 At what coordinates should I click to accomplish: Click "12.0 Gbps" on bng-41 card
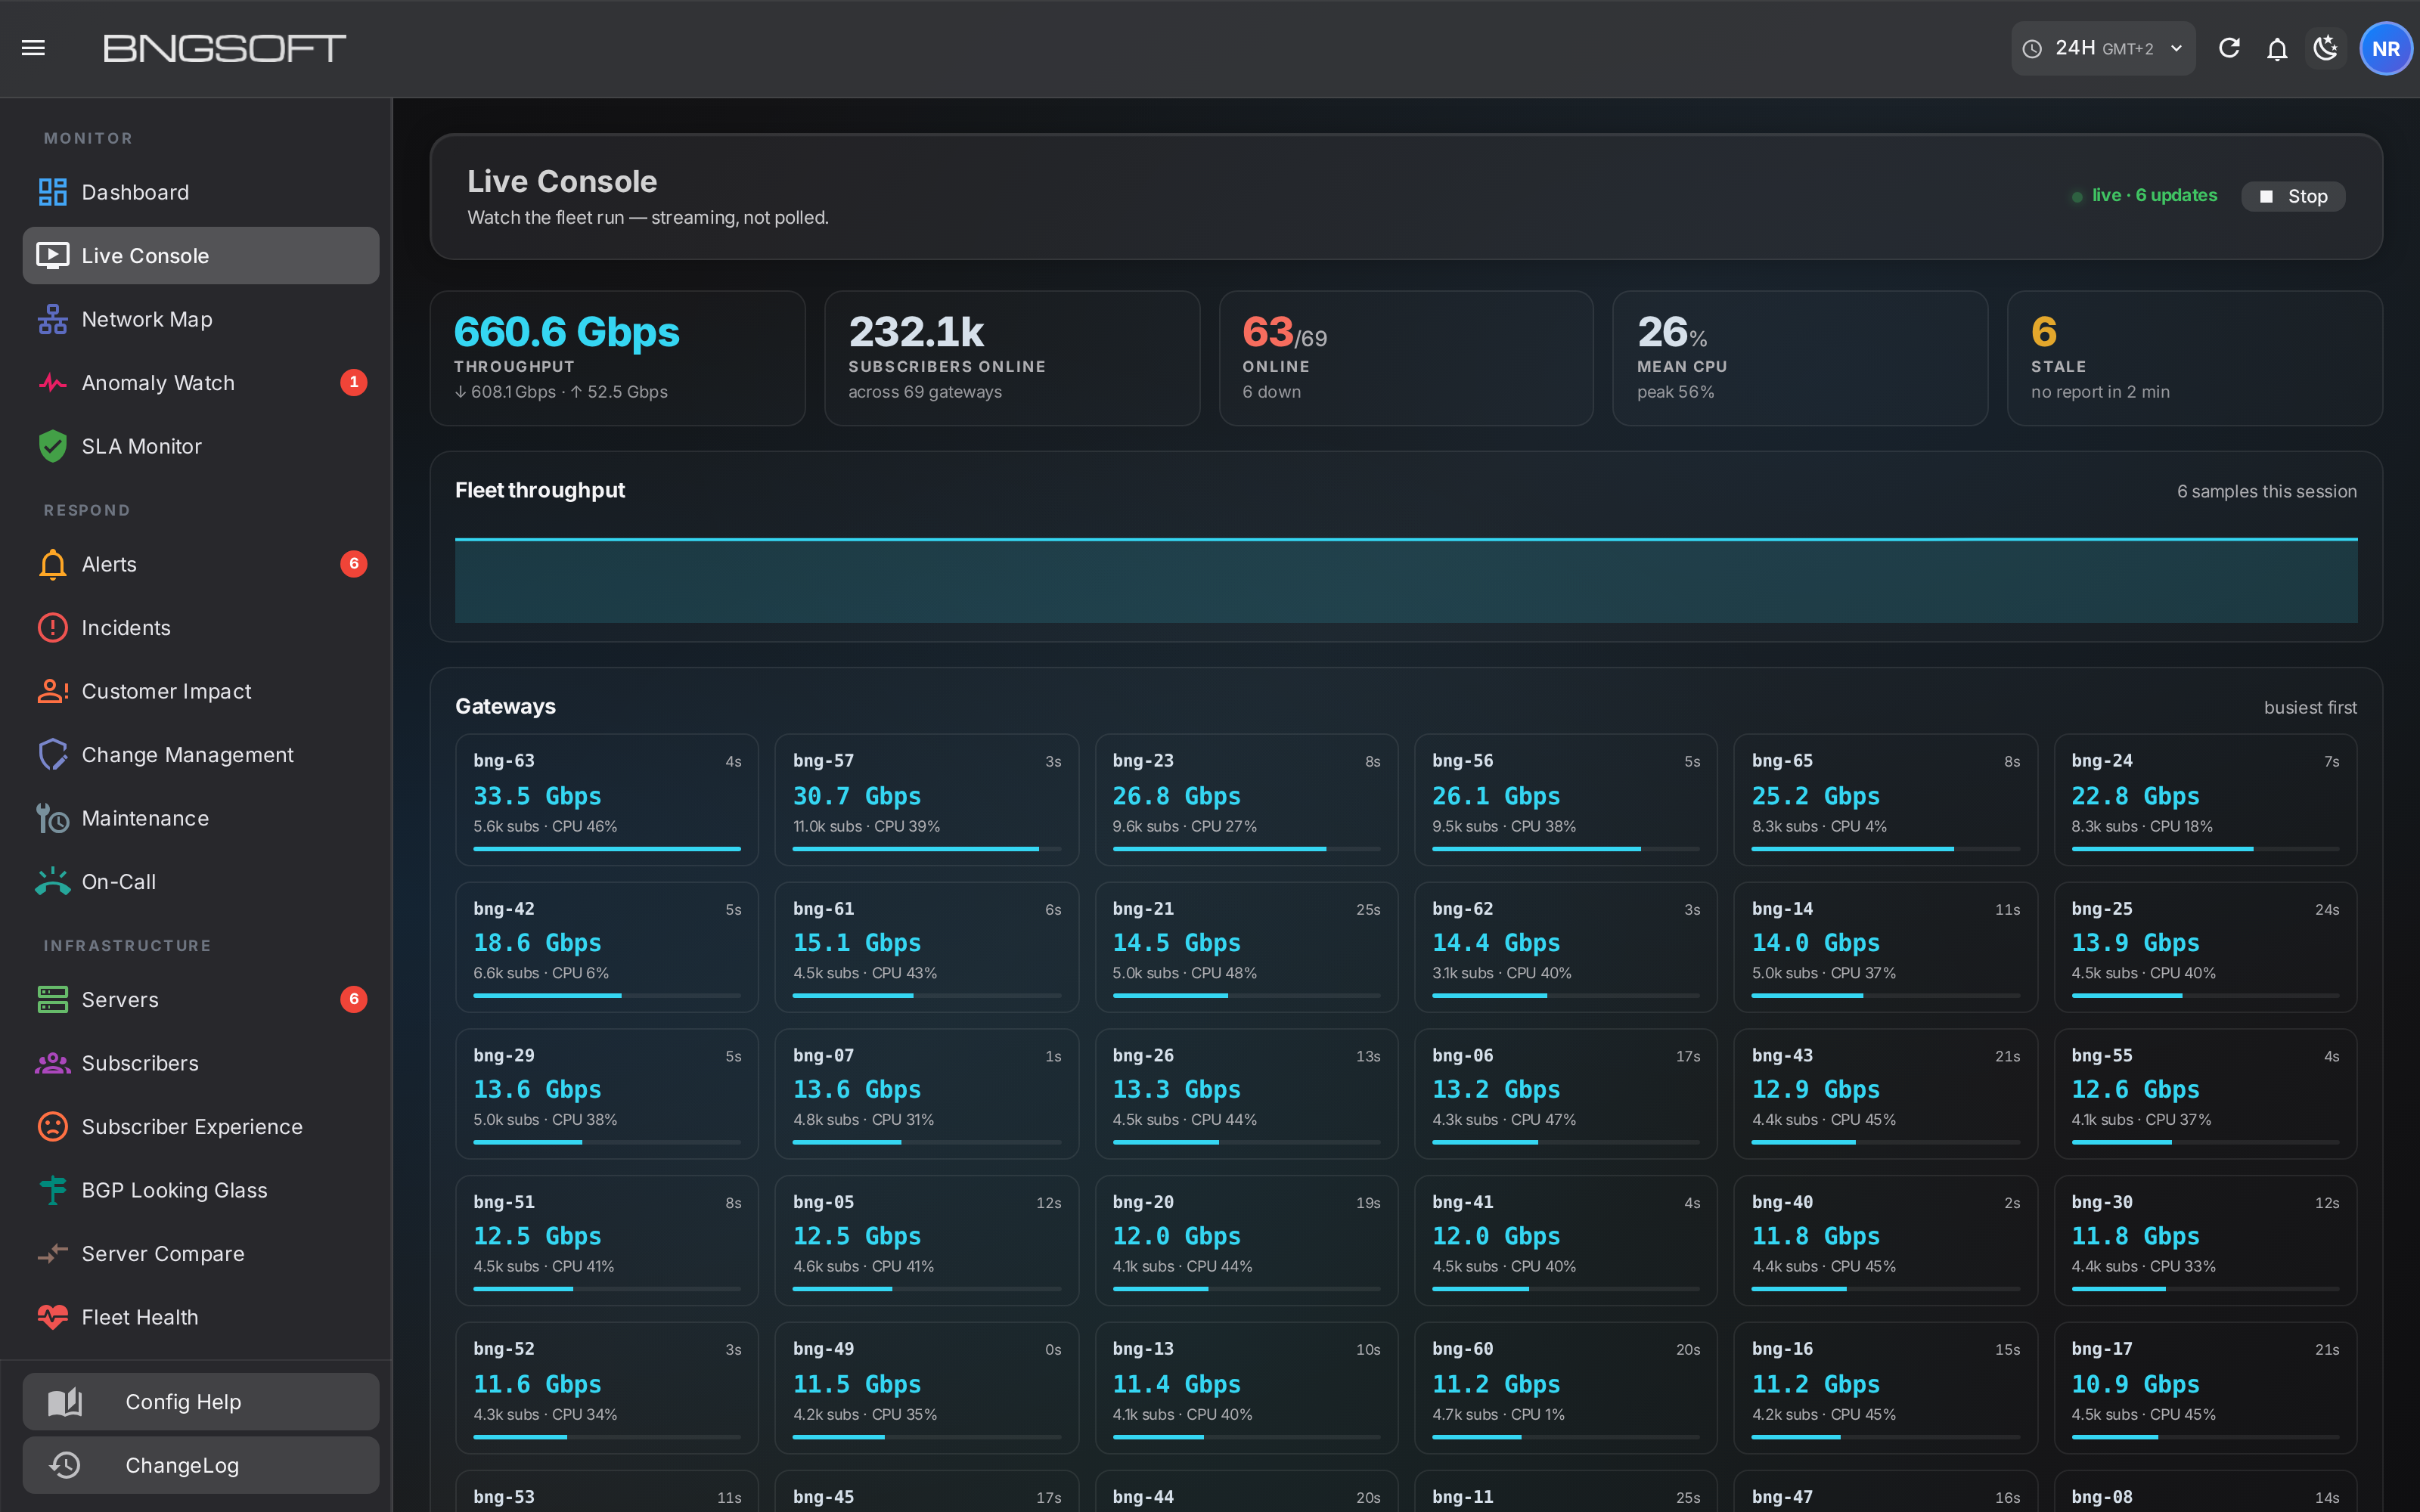tap(1496, 1237)
